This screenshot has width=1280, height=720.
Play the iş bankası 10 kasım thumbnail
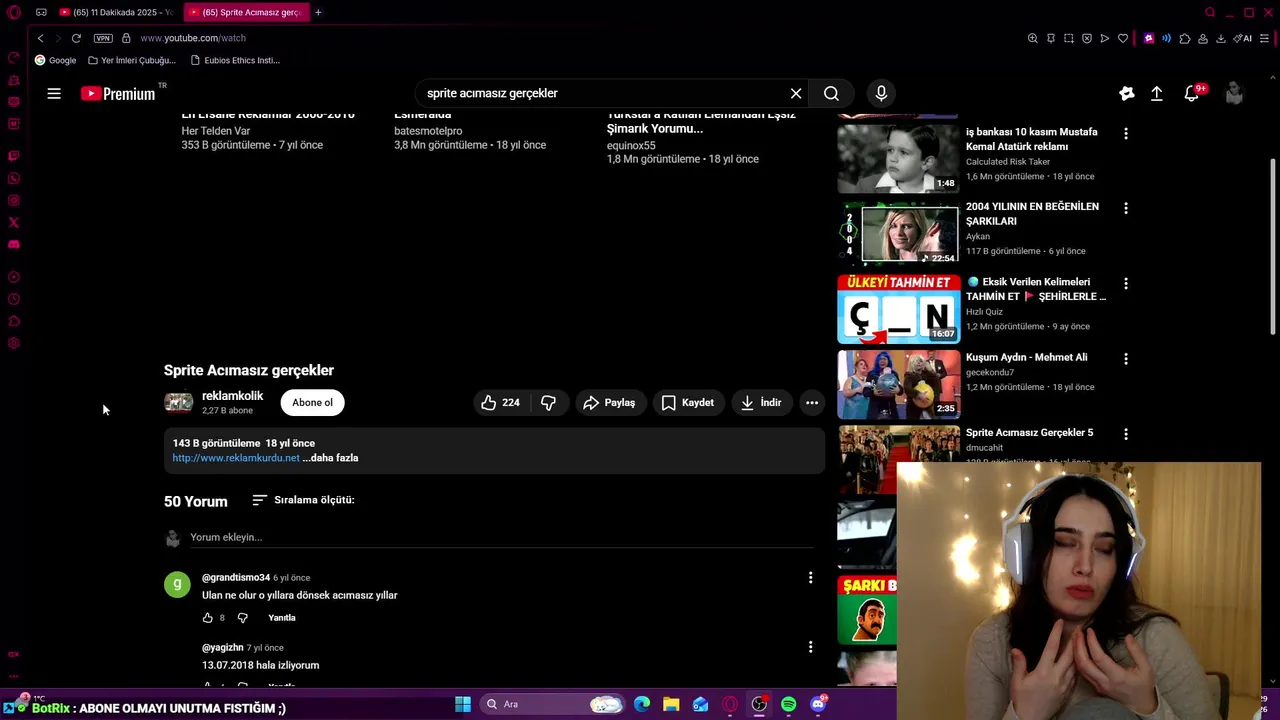pos(898,158)
